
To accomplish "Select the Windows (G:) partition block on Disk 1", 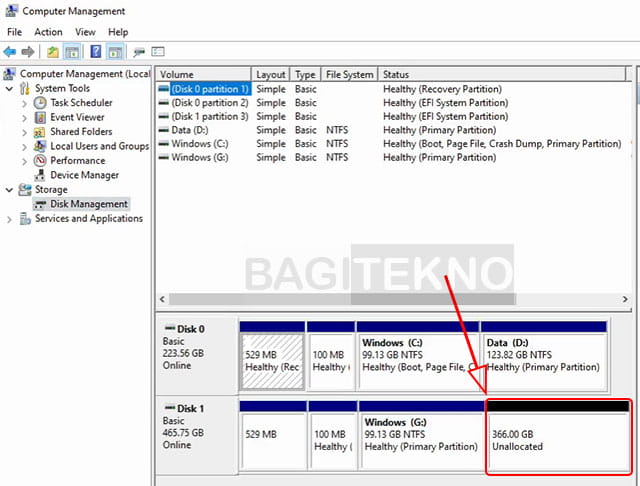I will pyautogui.click(x=421, y=436).
